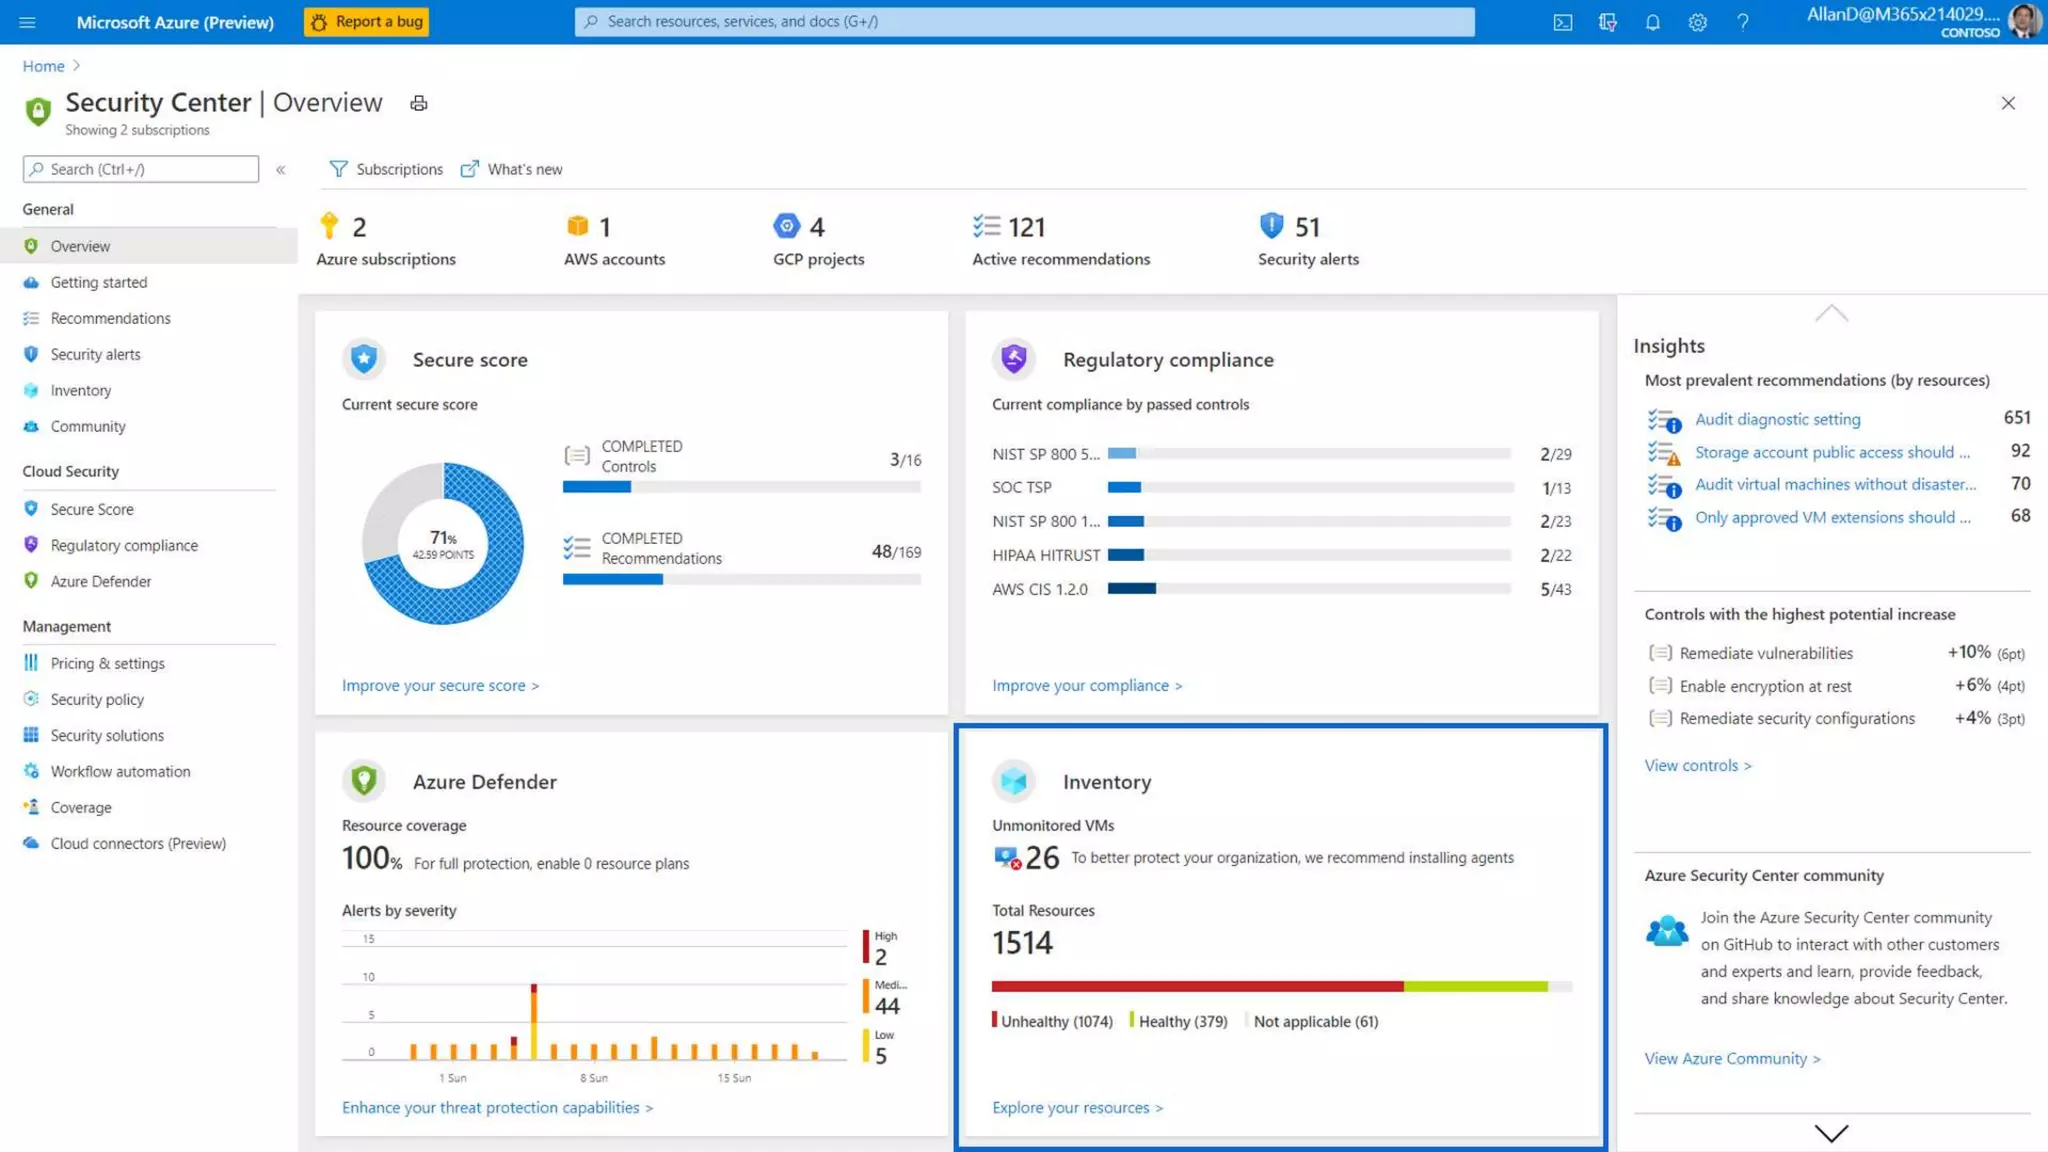The height and width of the screenshot is (1152, 2048).
Task: Click the directory and subscription filter icon
Action: click(x=1607, y=22)
